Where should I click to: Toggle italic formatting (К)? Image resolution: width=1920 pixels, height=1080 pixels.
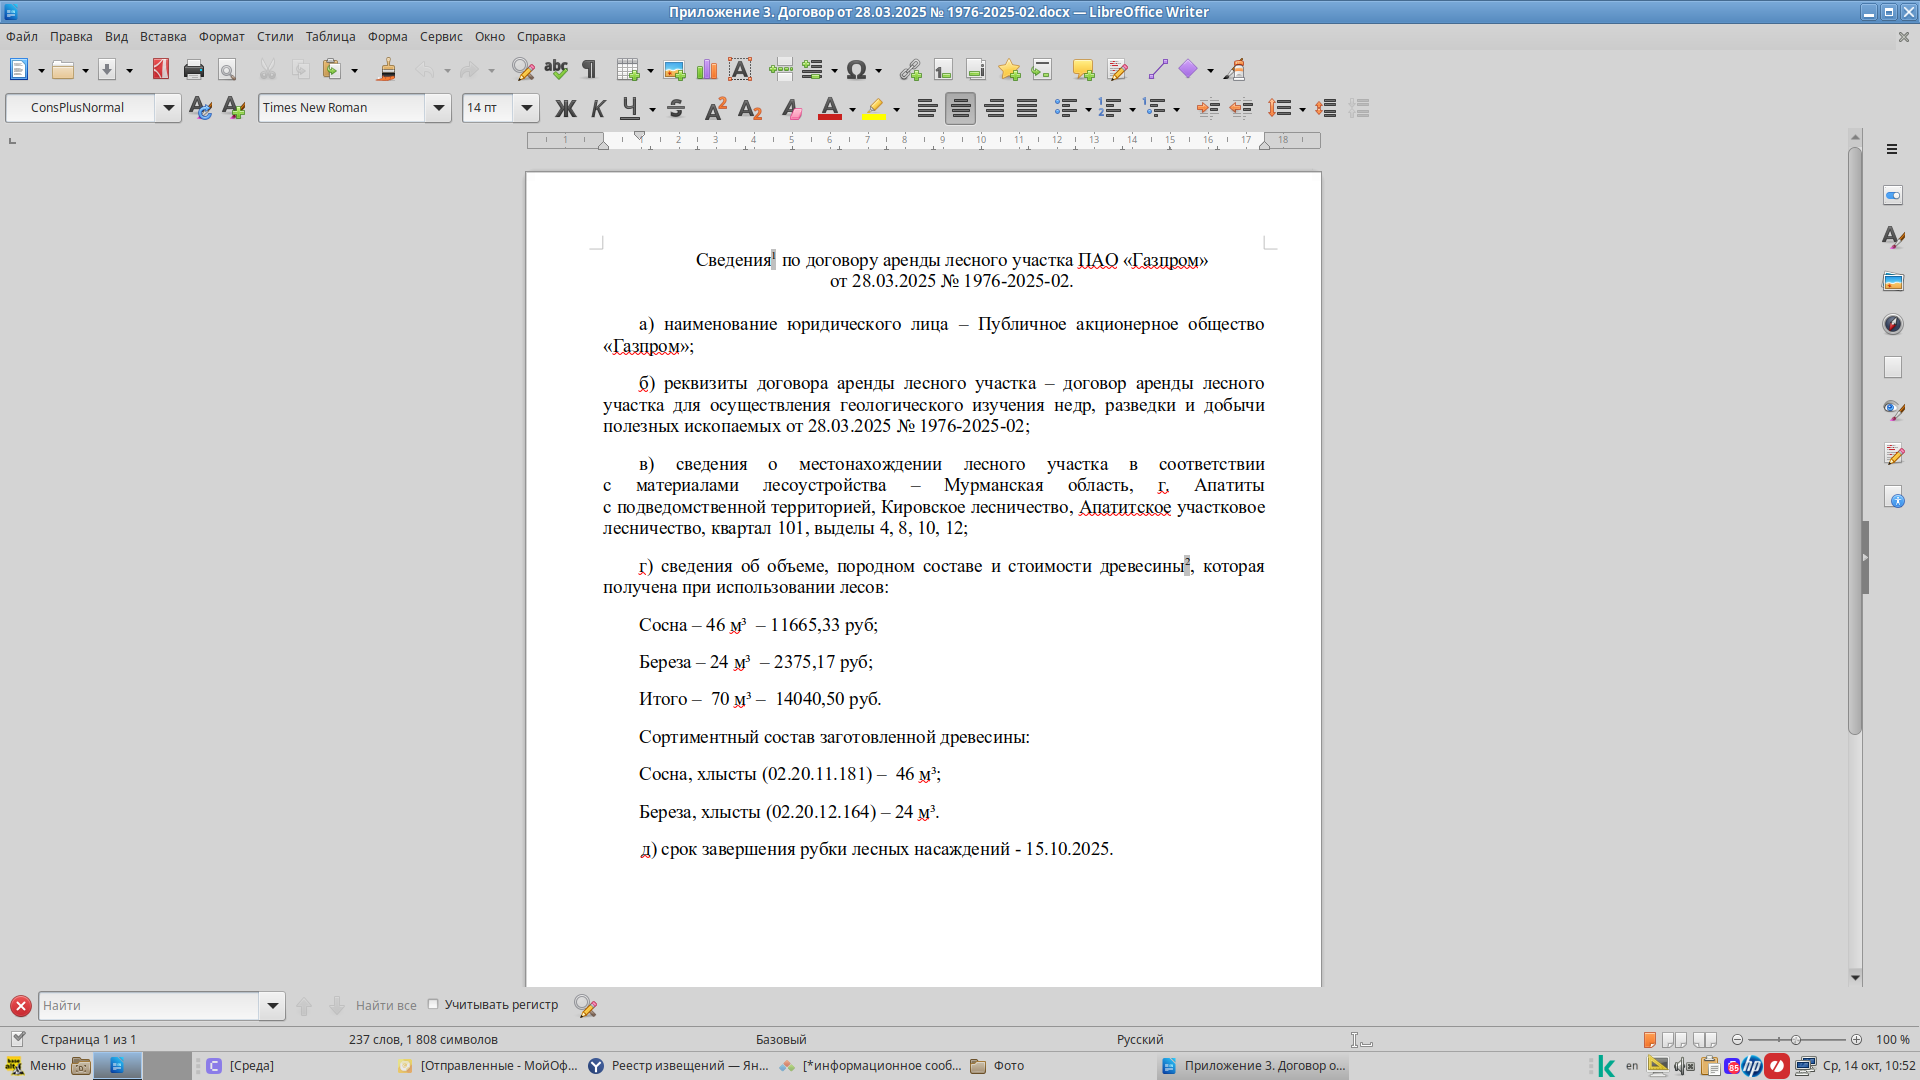(x=598, y=108)
